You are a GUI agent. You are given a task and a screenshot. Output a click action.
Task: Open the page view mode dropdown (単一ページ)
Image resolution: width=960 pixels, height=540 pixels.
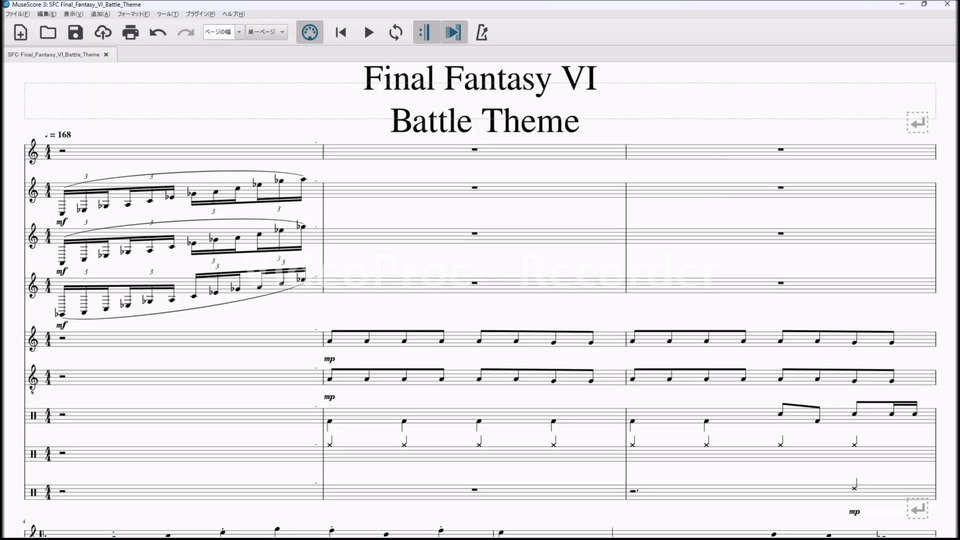[266, 32]
